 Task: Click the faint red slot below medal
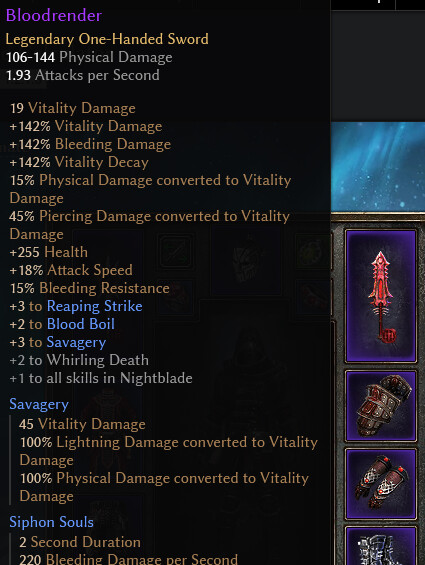(x=313, y=298)
